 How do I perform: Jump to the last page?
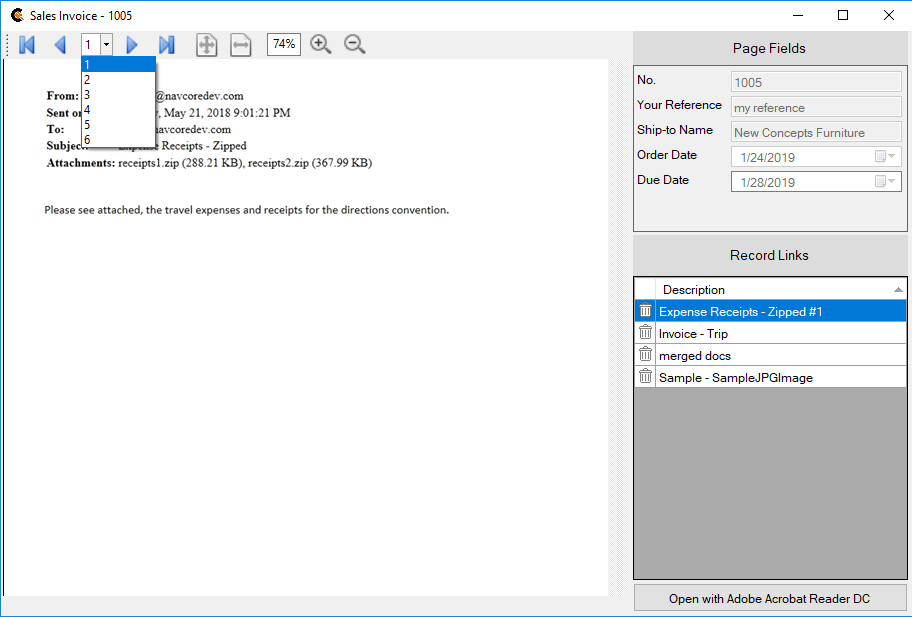pos(166,45)
